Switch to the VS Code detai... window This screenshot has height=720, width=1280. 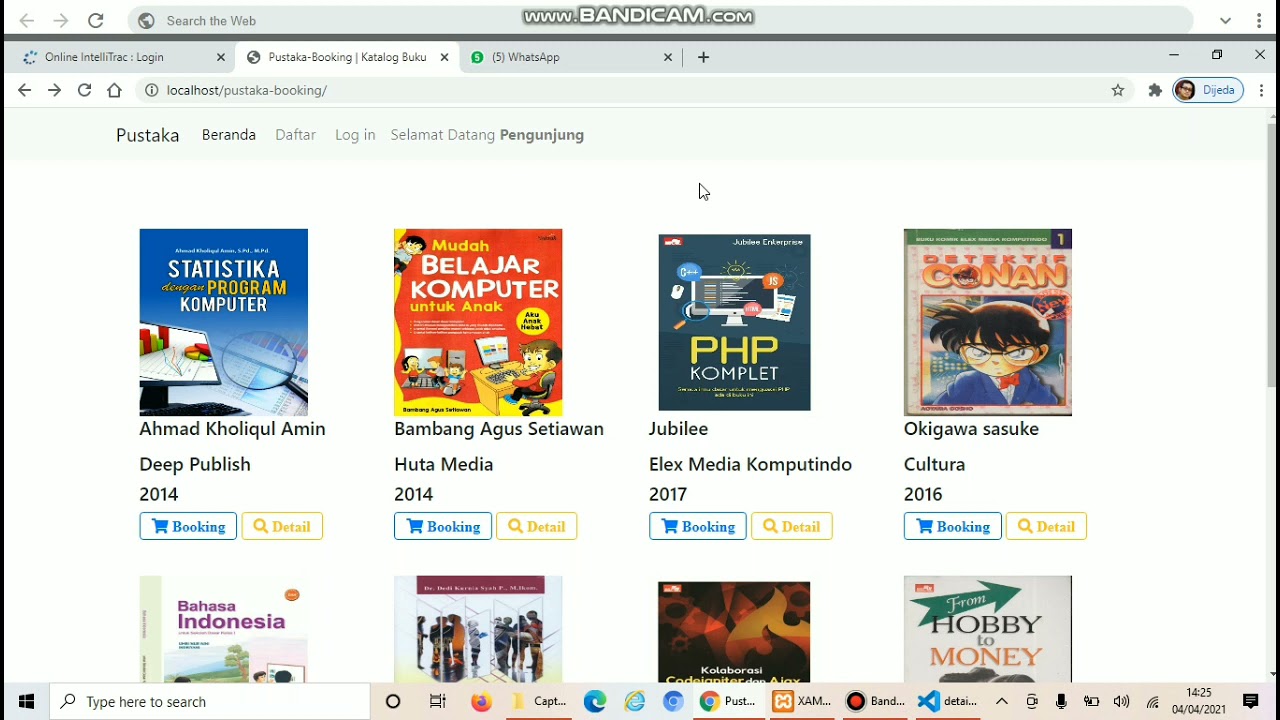[x=948, y=702]
